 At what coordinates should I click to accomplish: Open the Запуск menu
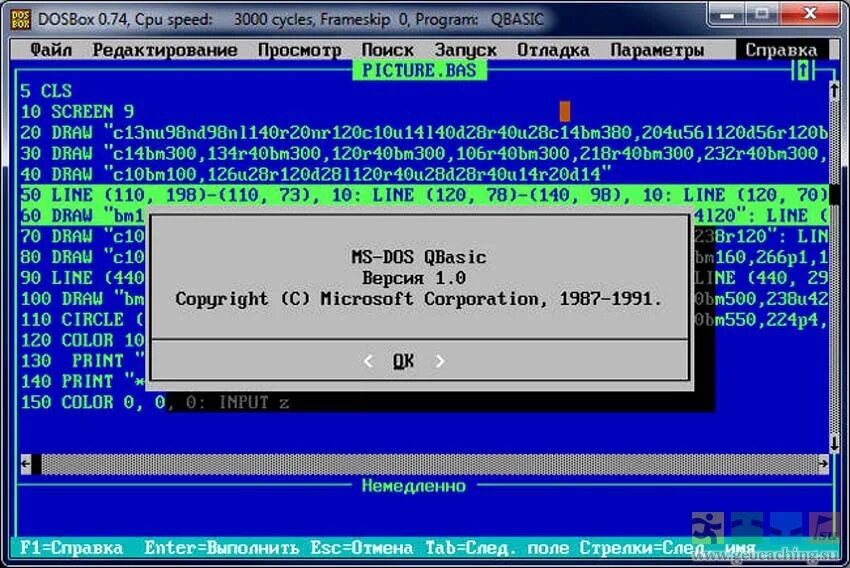[x=465, y=50]
